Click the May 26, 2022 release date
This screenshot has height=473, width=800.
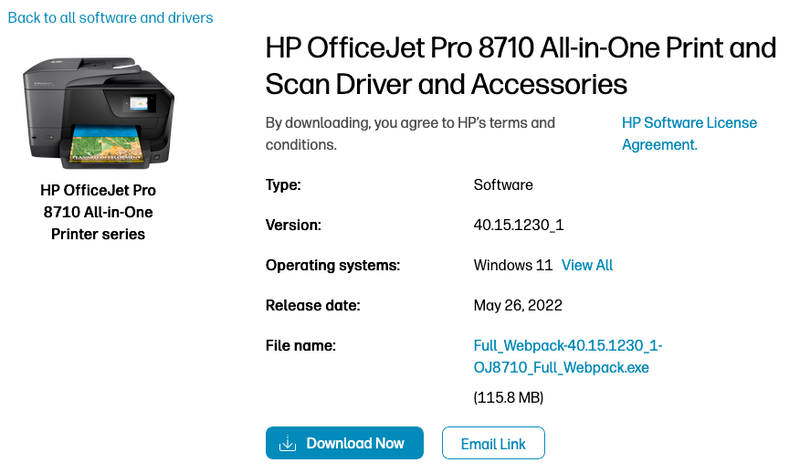(x=518, y=305)
